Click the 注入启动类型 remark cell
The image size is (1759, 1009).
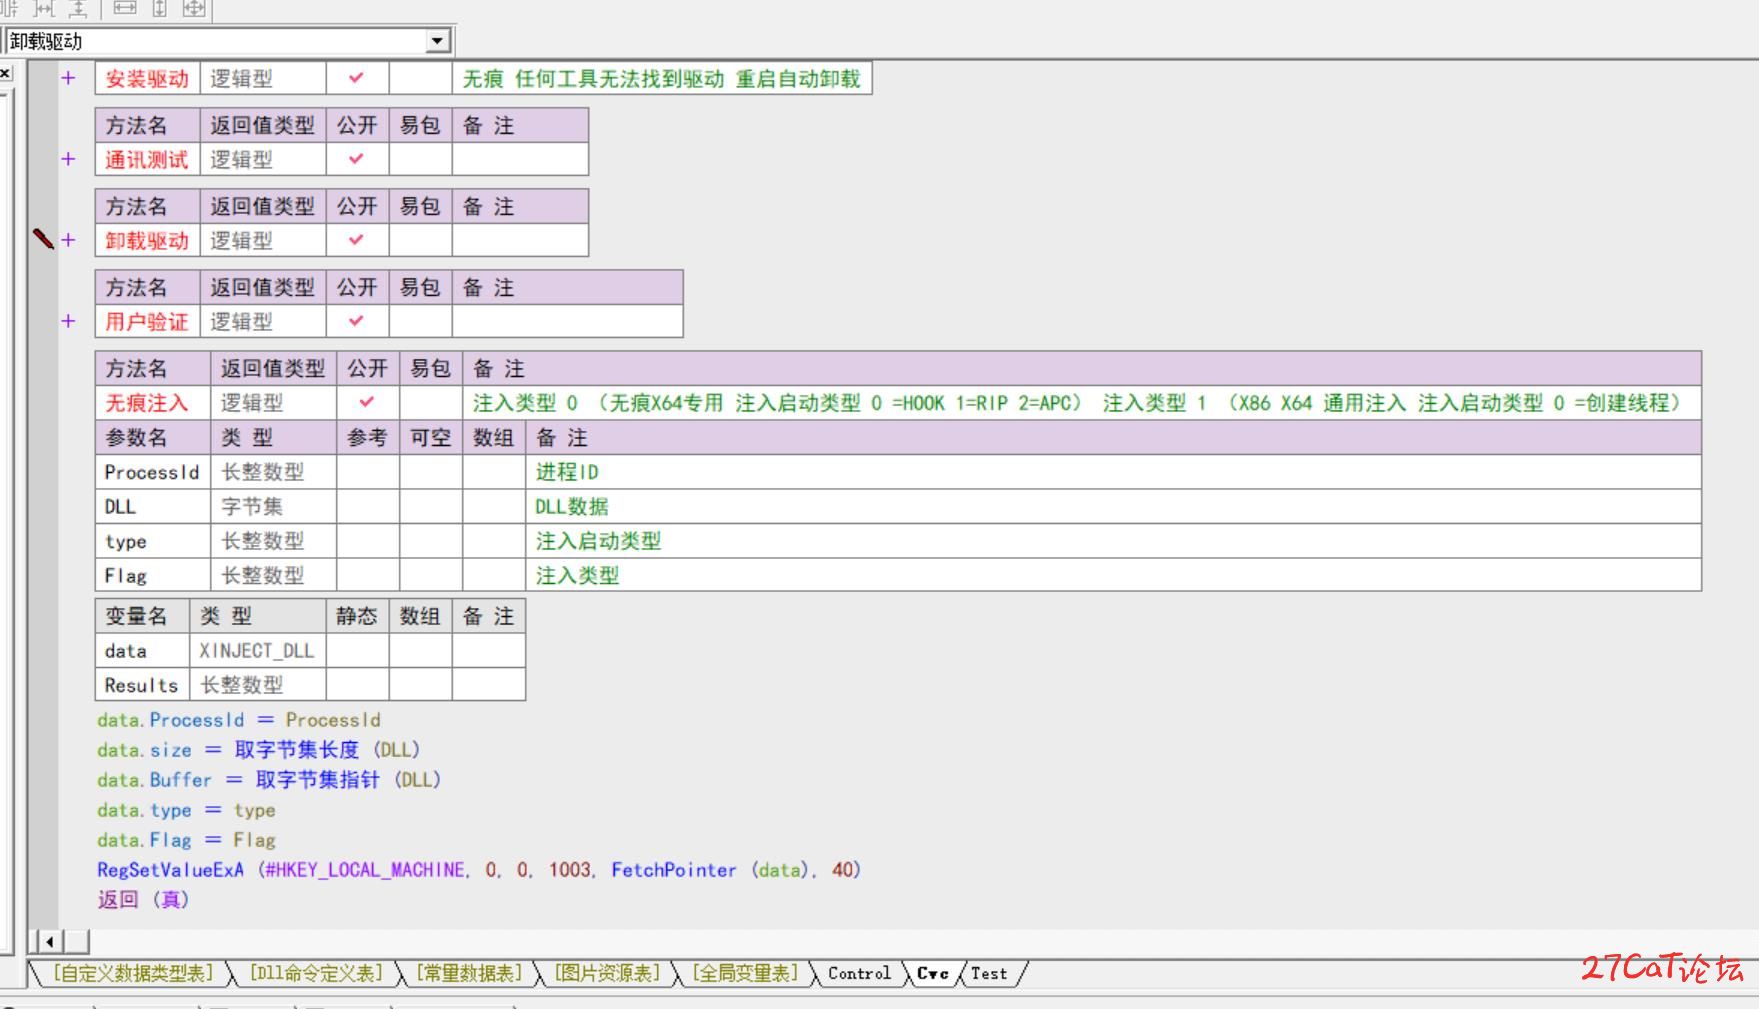pos(1113,541)
